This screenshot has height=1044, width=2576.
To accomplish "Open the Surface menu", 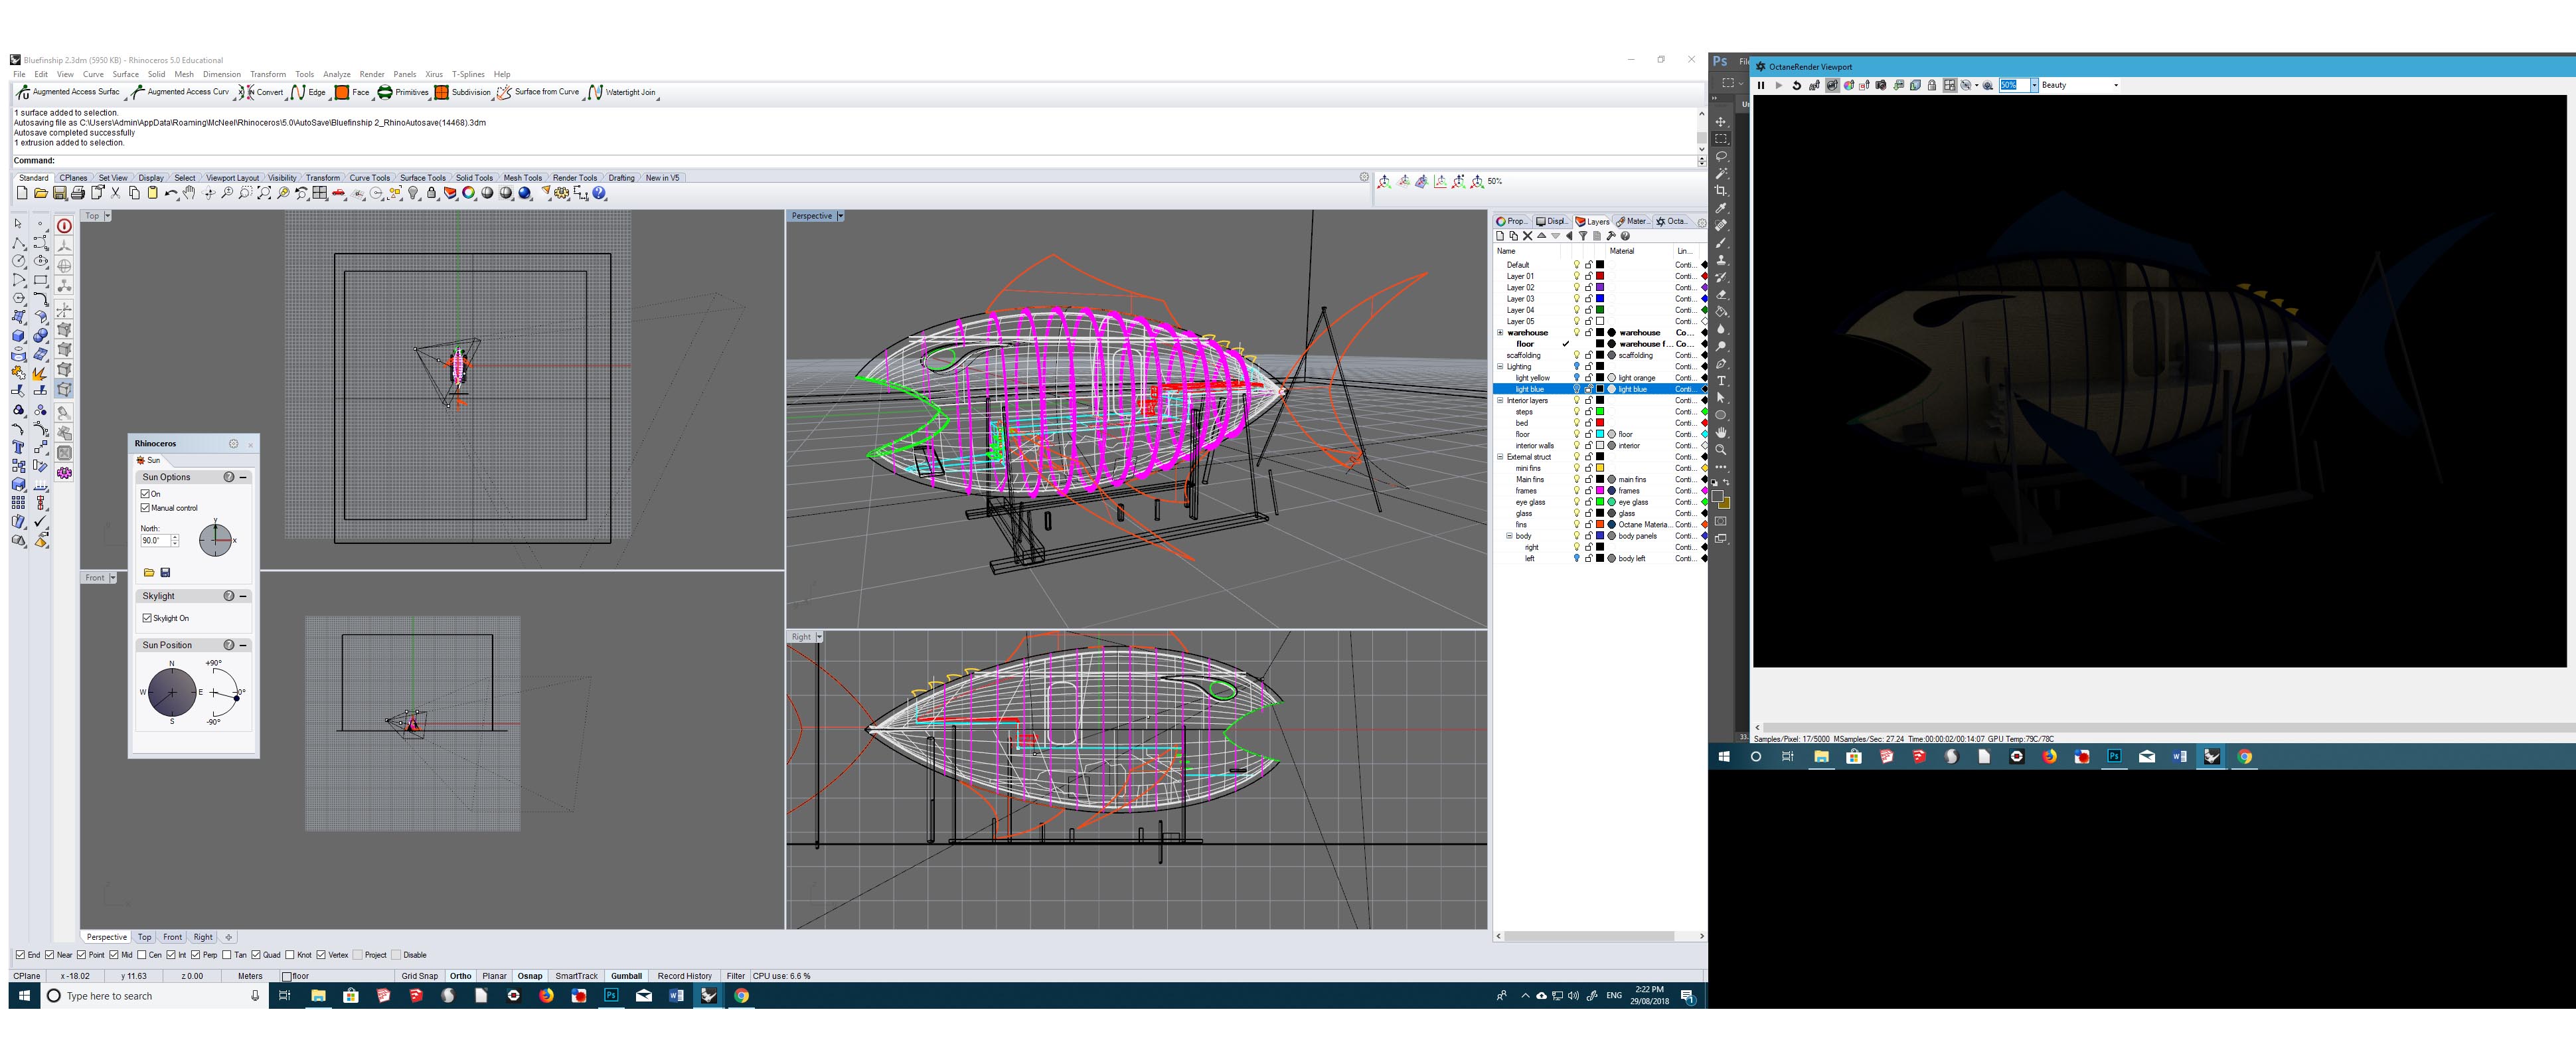I will tap(125, 74).
